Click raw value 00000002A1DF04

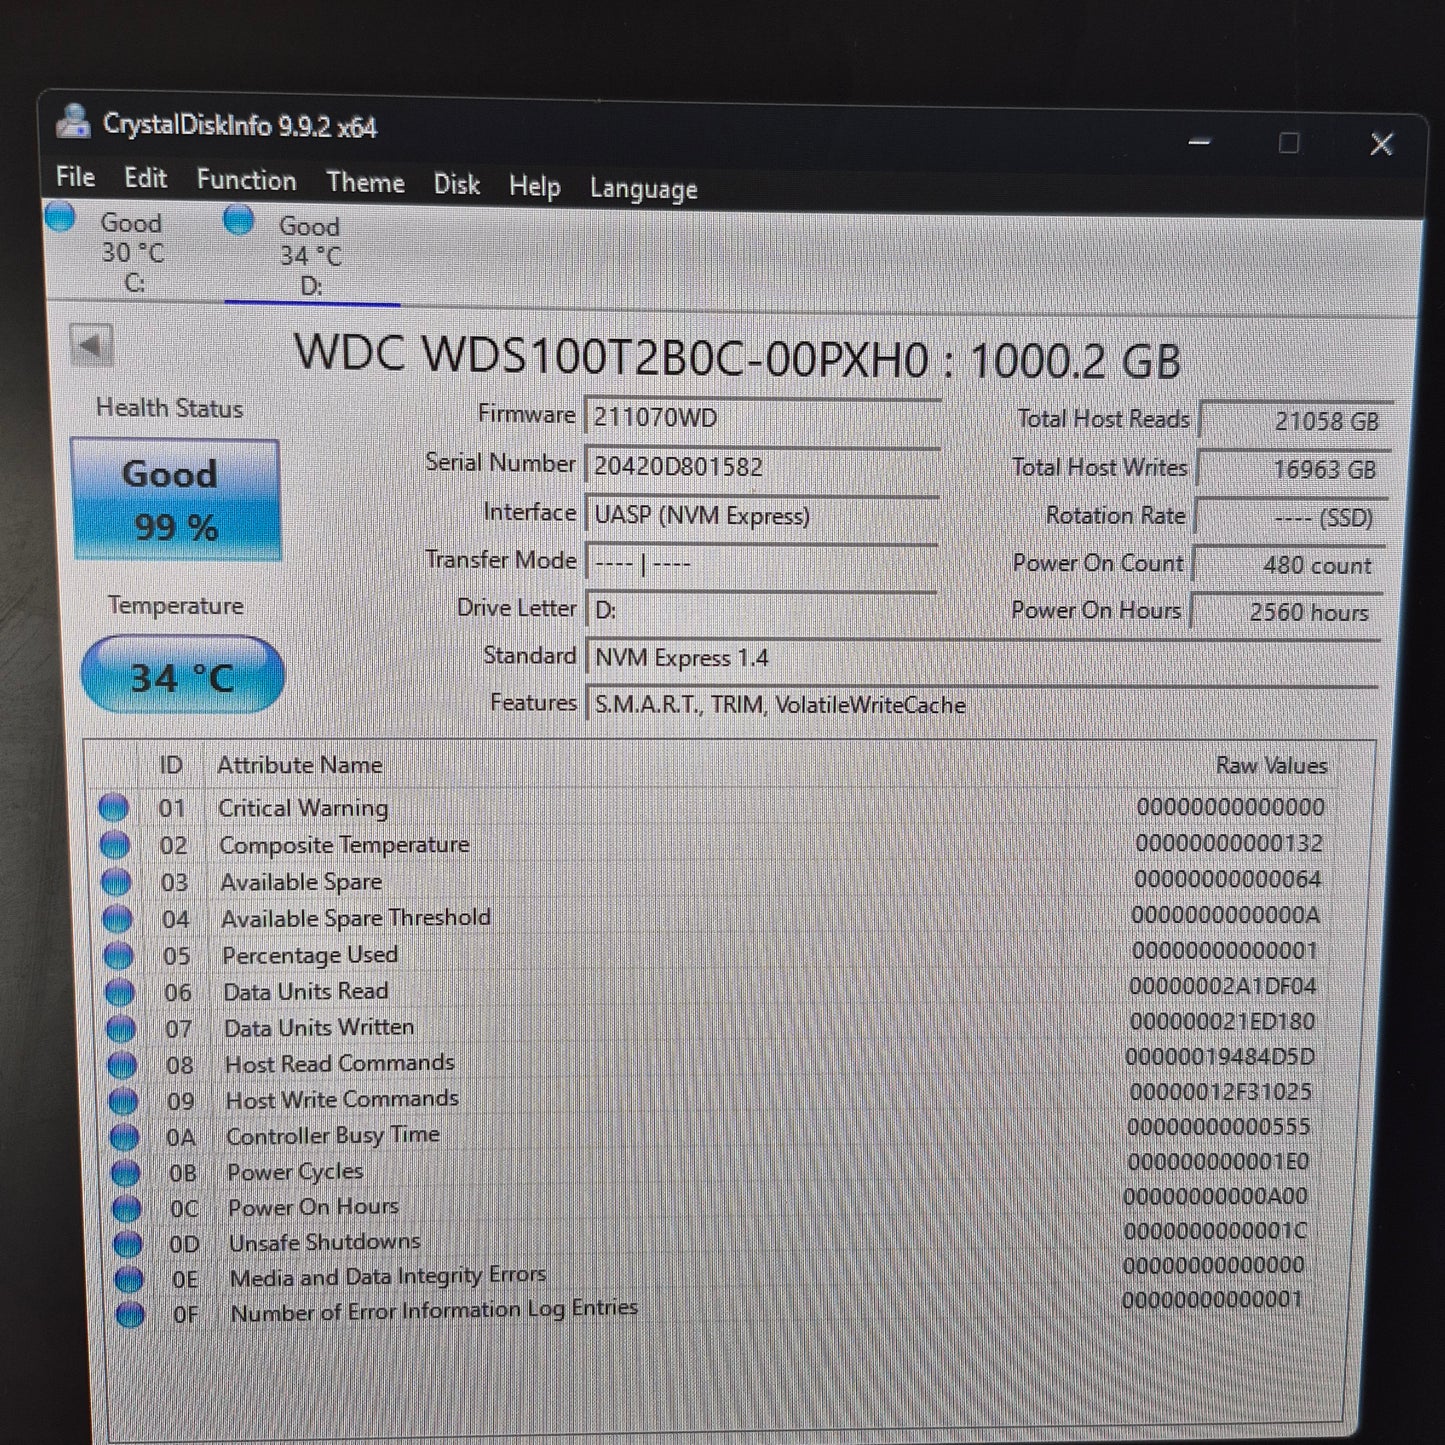pos(1223,987)
